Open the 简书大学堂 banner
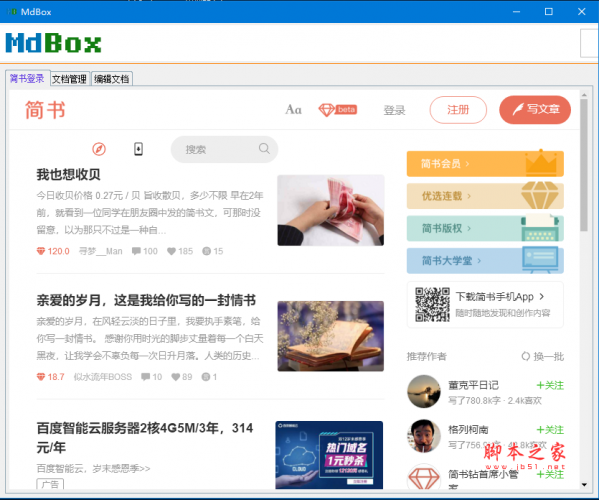 [x=485, y=261]
